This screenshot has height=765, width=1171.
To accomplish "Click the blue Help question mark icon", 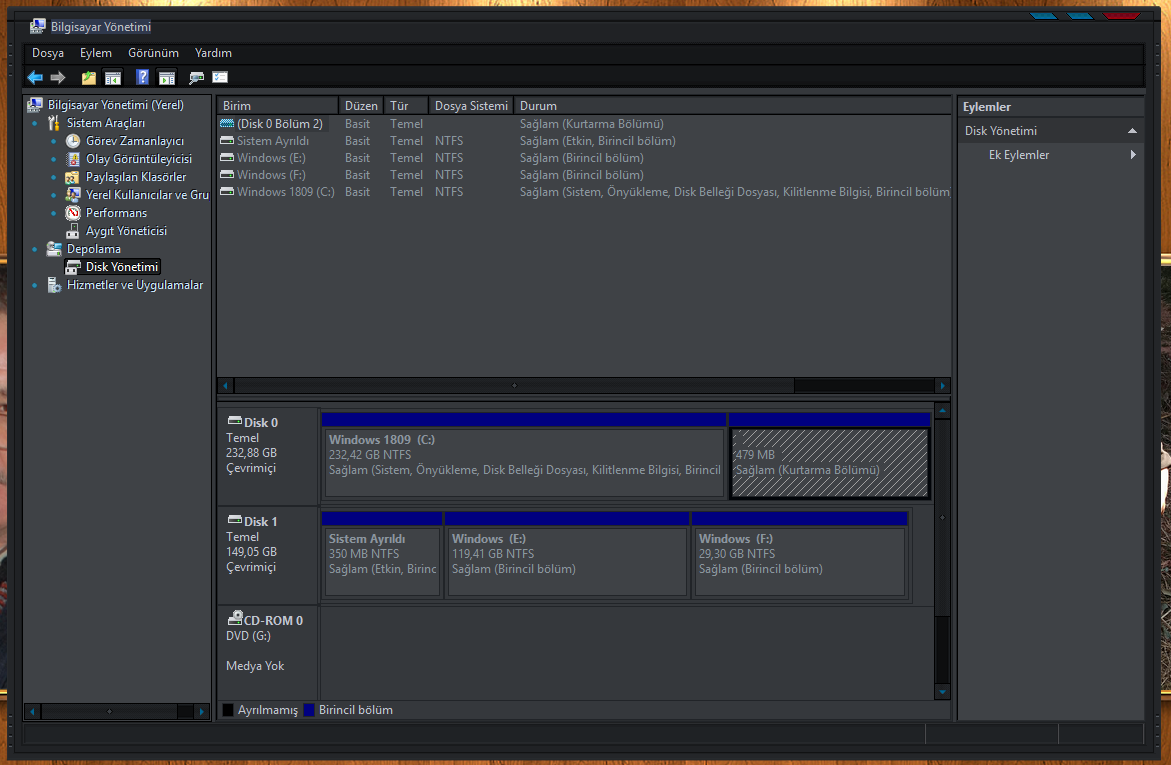I will click(142, 77).
